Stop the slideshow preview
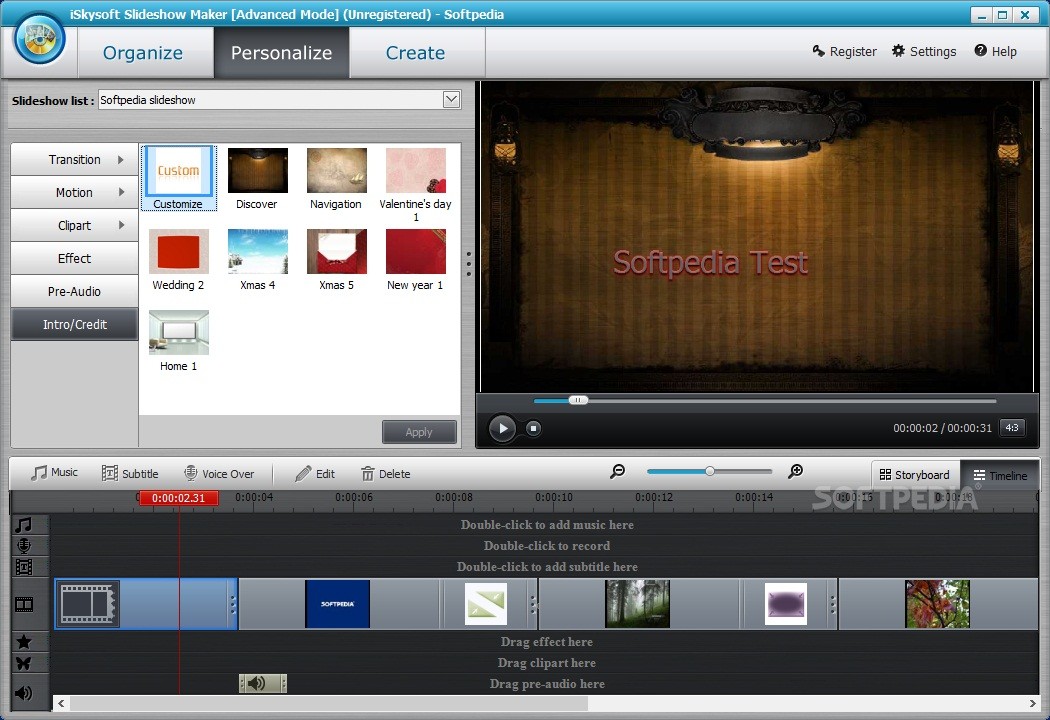Viewport: 1050px width, 720px height. (x=533, y=428)
